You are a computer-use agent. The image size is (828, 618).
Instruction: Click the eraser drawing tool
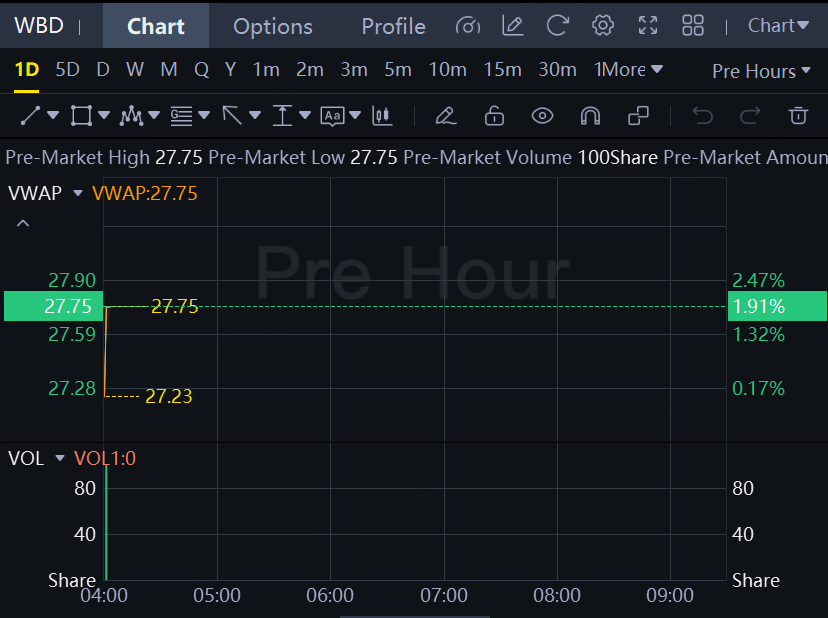pos(446,116)
